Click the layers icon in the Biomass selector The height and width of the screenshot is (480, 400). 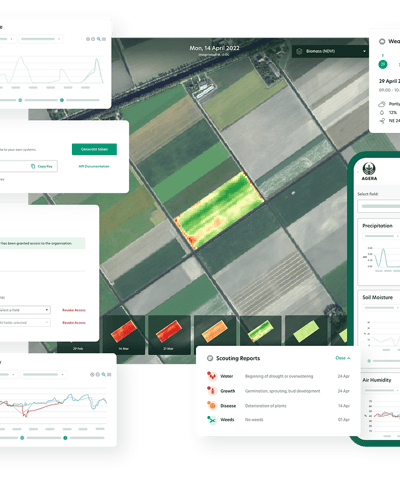point(299,51)
